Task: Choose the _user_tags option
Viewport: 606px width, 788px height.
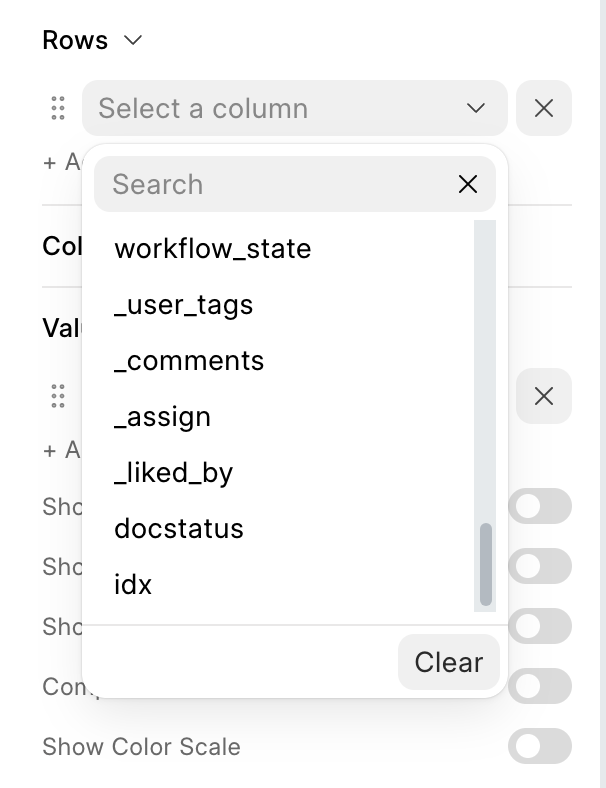Action: click(184, 304)
